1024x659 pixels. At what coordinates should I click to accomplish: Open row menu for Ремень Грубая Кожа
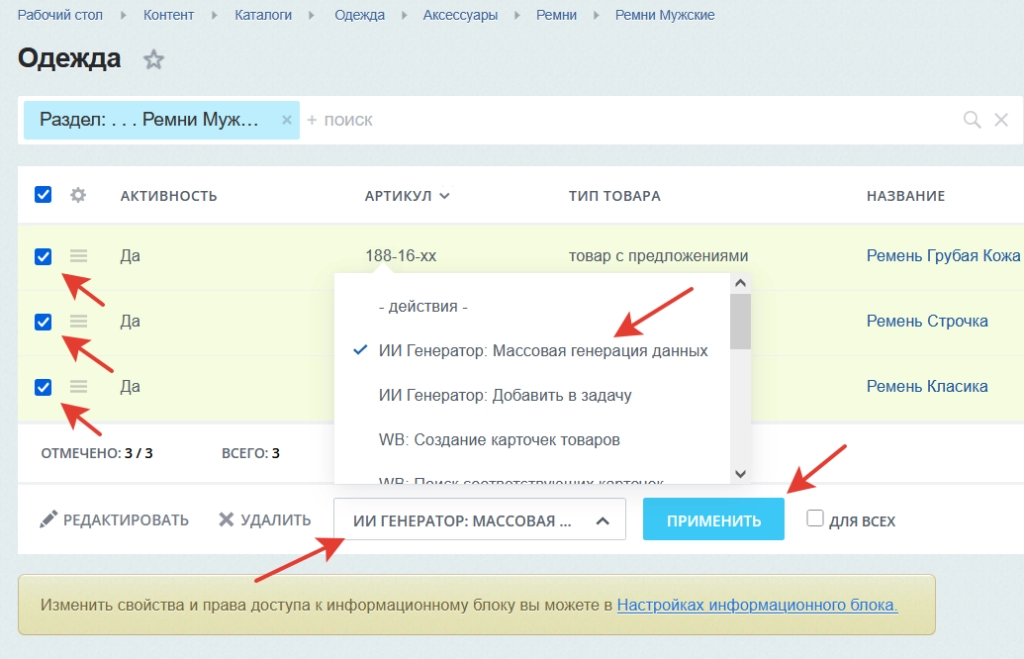click(78, 256)
